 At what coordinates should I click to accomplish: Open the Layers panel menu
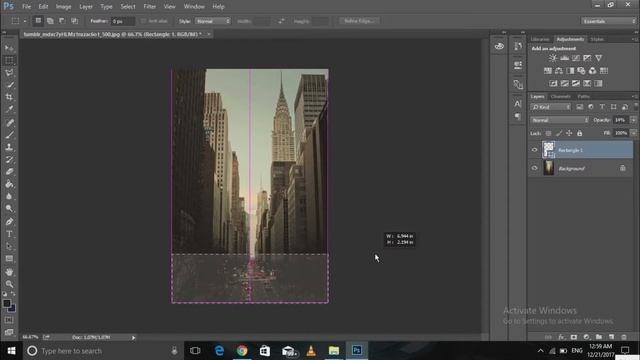coord(634,97)
